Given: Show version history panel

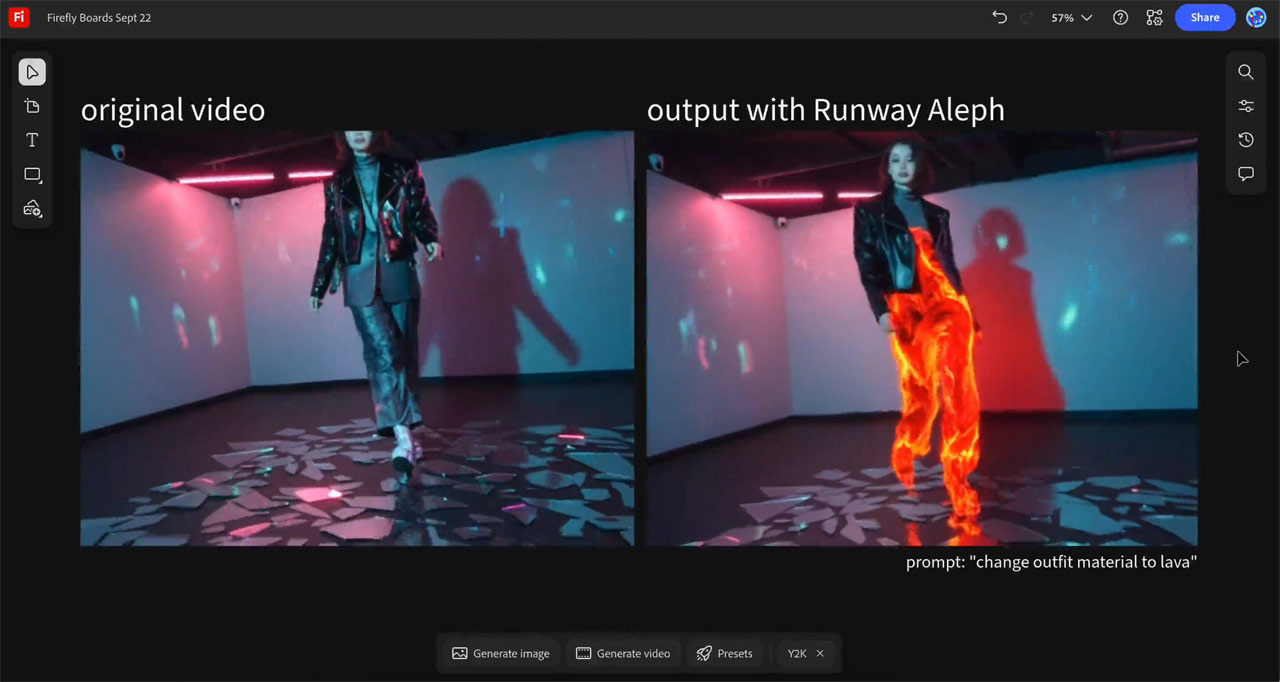Looking at the screenshot, I should [1245, 140].
